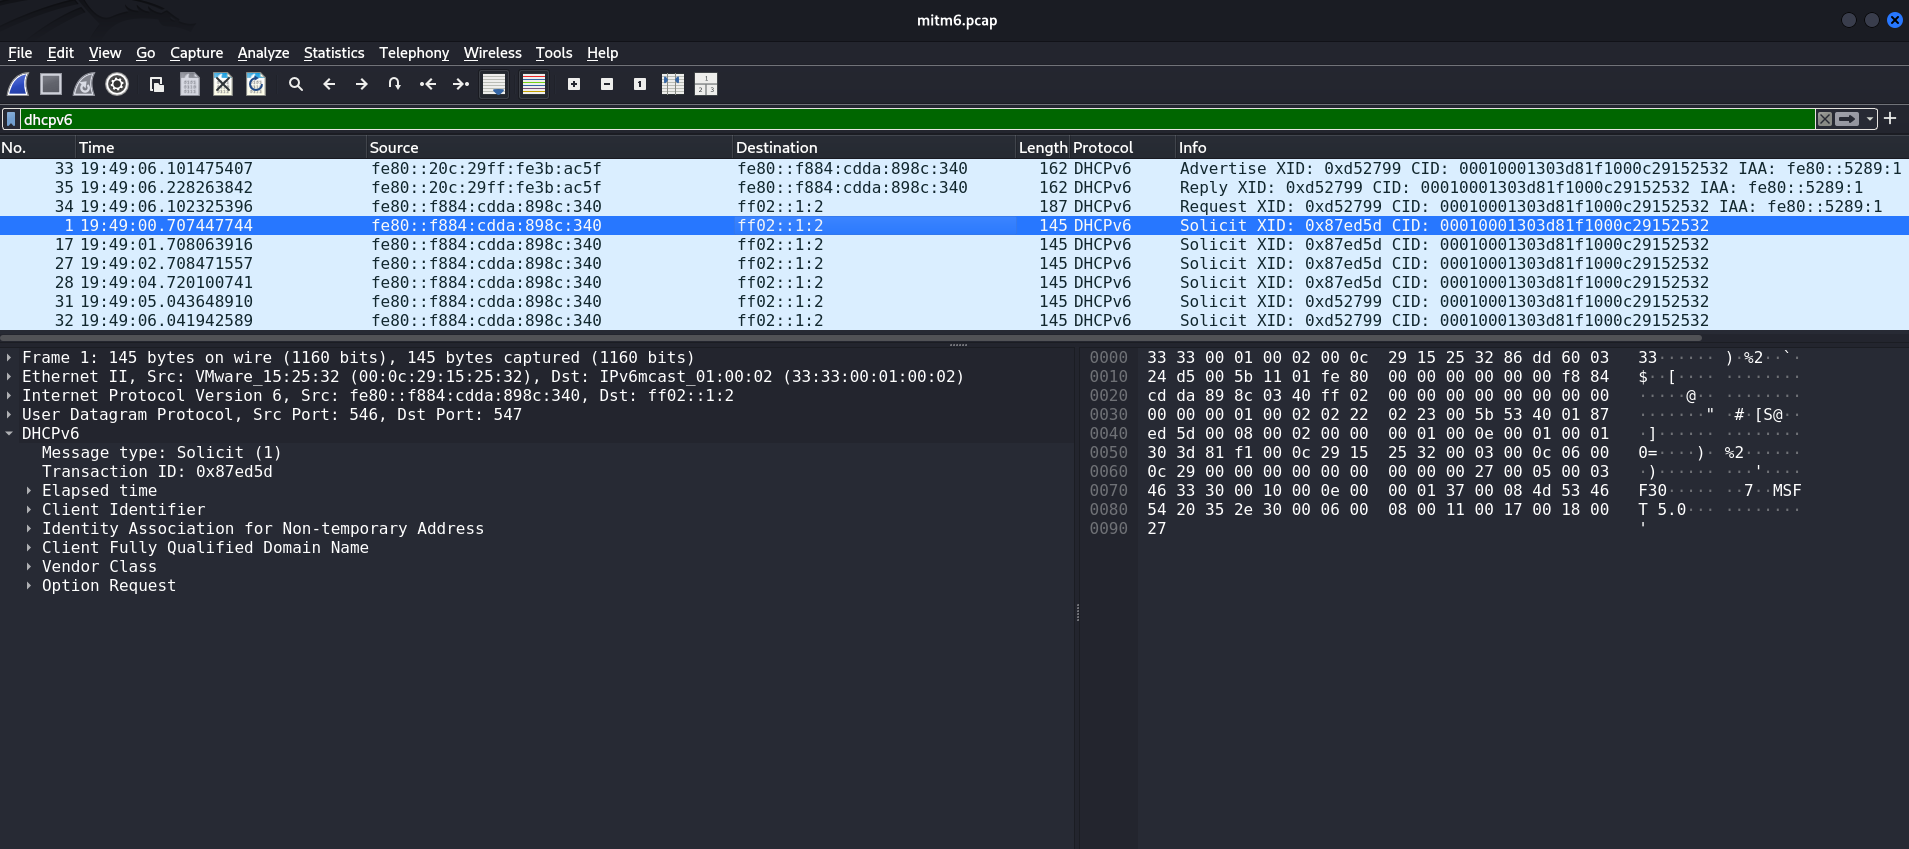1909x849 pixels.
Task: Apply display filter arrow button
Action: pos(1848,119)
